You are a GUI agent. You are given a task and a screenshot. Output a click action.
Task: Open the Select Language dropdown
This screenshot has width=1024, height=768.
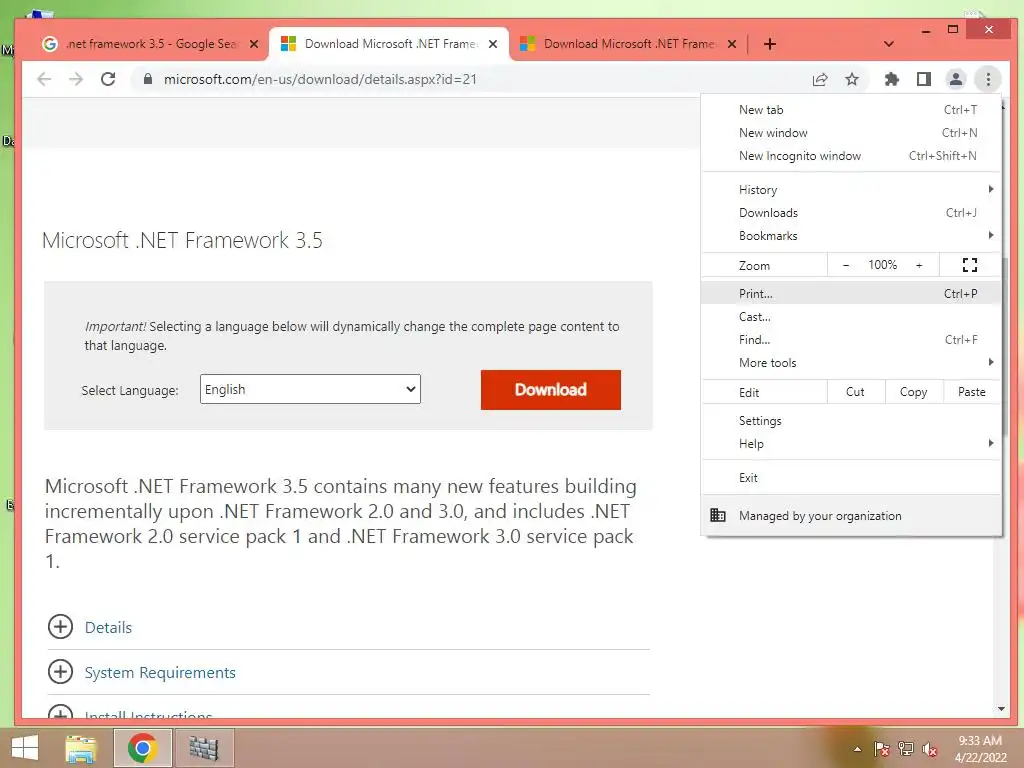coord(310,389)
